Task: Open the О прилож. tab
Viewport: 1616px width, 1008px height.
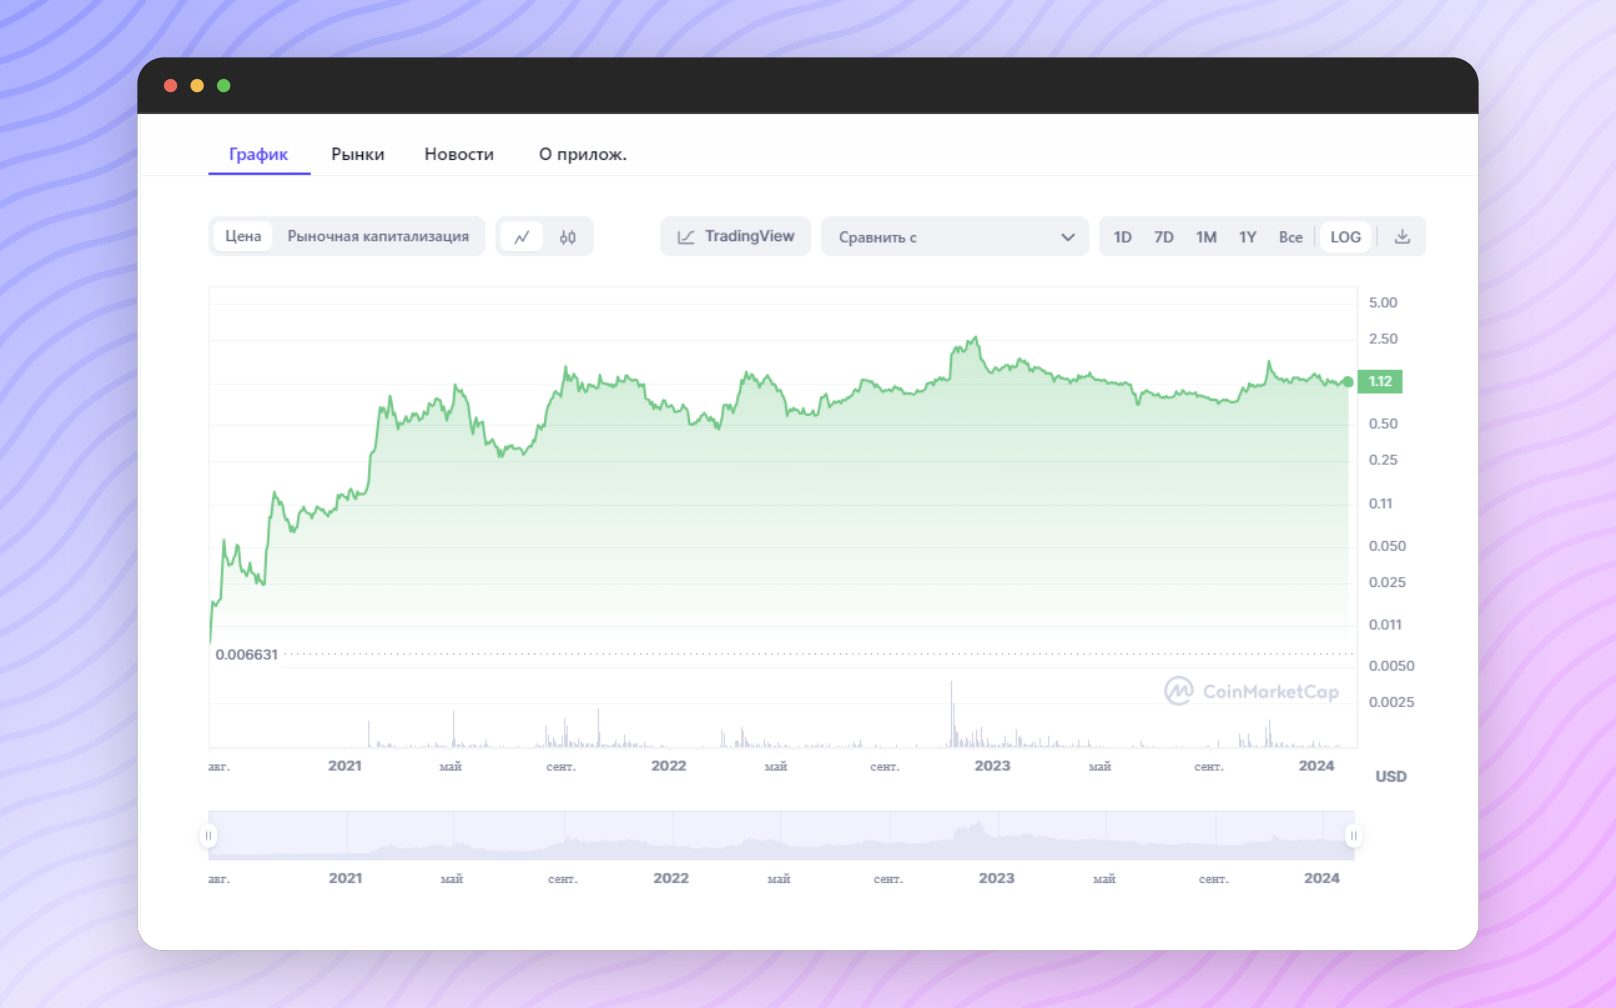Action: click(x=583, y=154)
